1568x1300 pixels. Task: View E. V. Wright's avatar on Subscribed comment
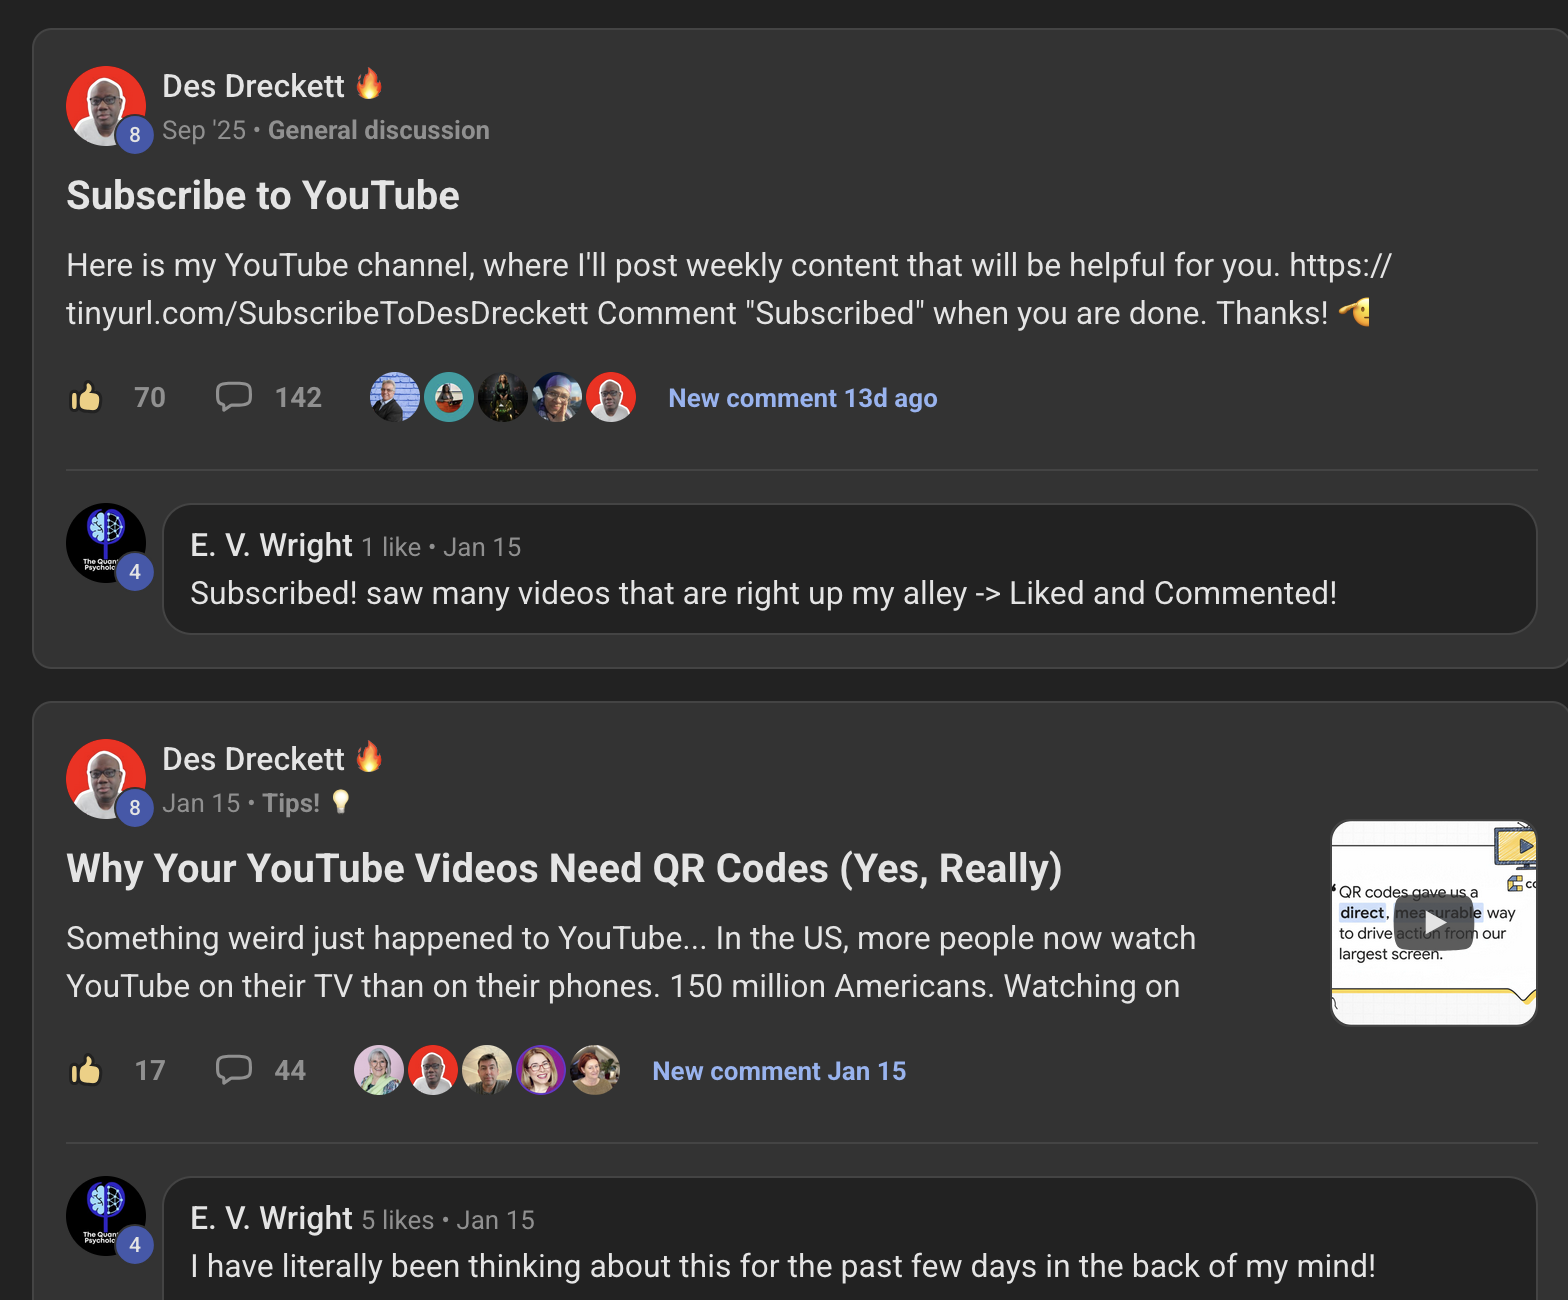(106, 543)
